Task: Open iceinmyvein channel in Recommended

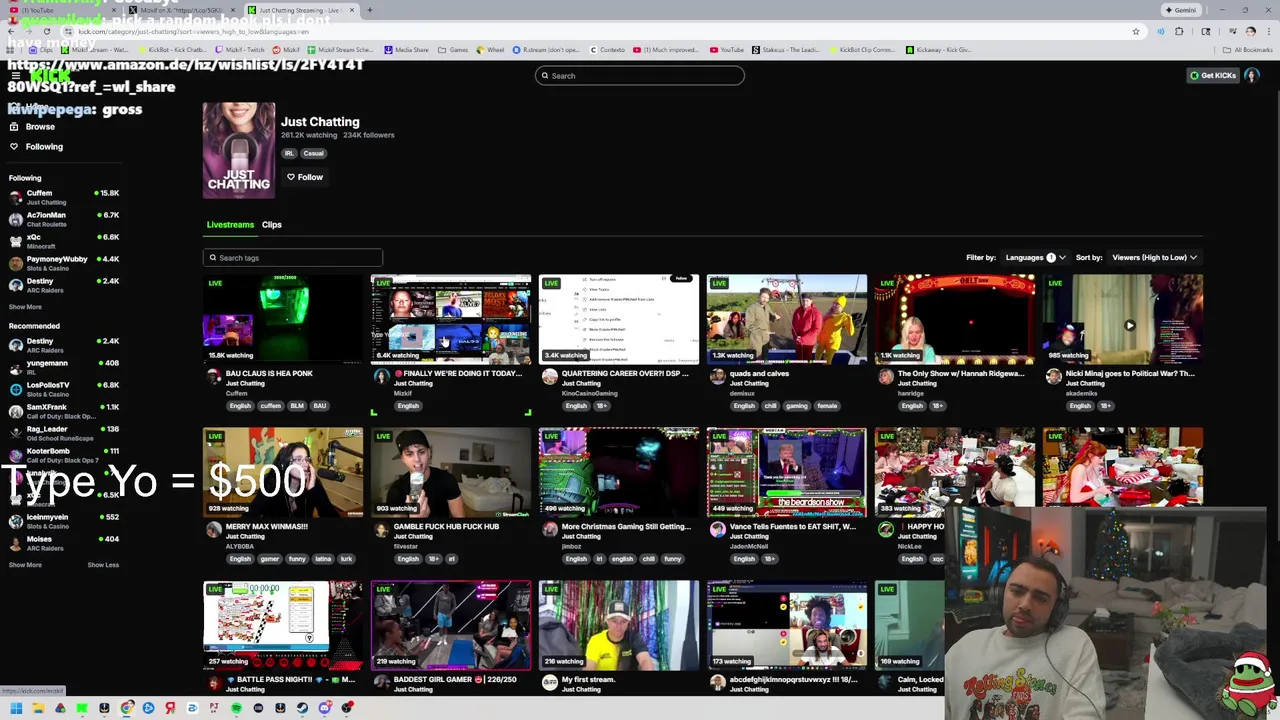Action: (64, 521)
